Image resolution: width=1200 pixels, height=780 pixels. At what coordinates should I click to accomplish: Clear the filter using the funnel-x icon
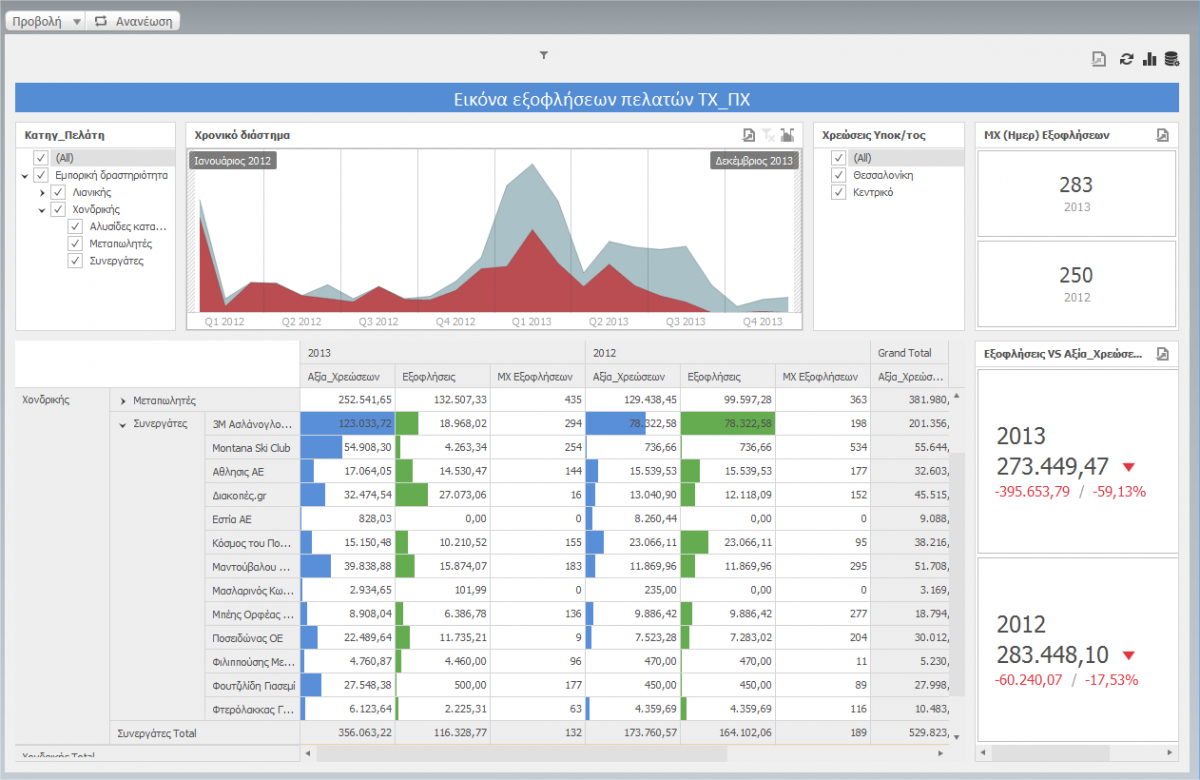(768, 136)
